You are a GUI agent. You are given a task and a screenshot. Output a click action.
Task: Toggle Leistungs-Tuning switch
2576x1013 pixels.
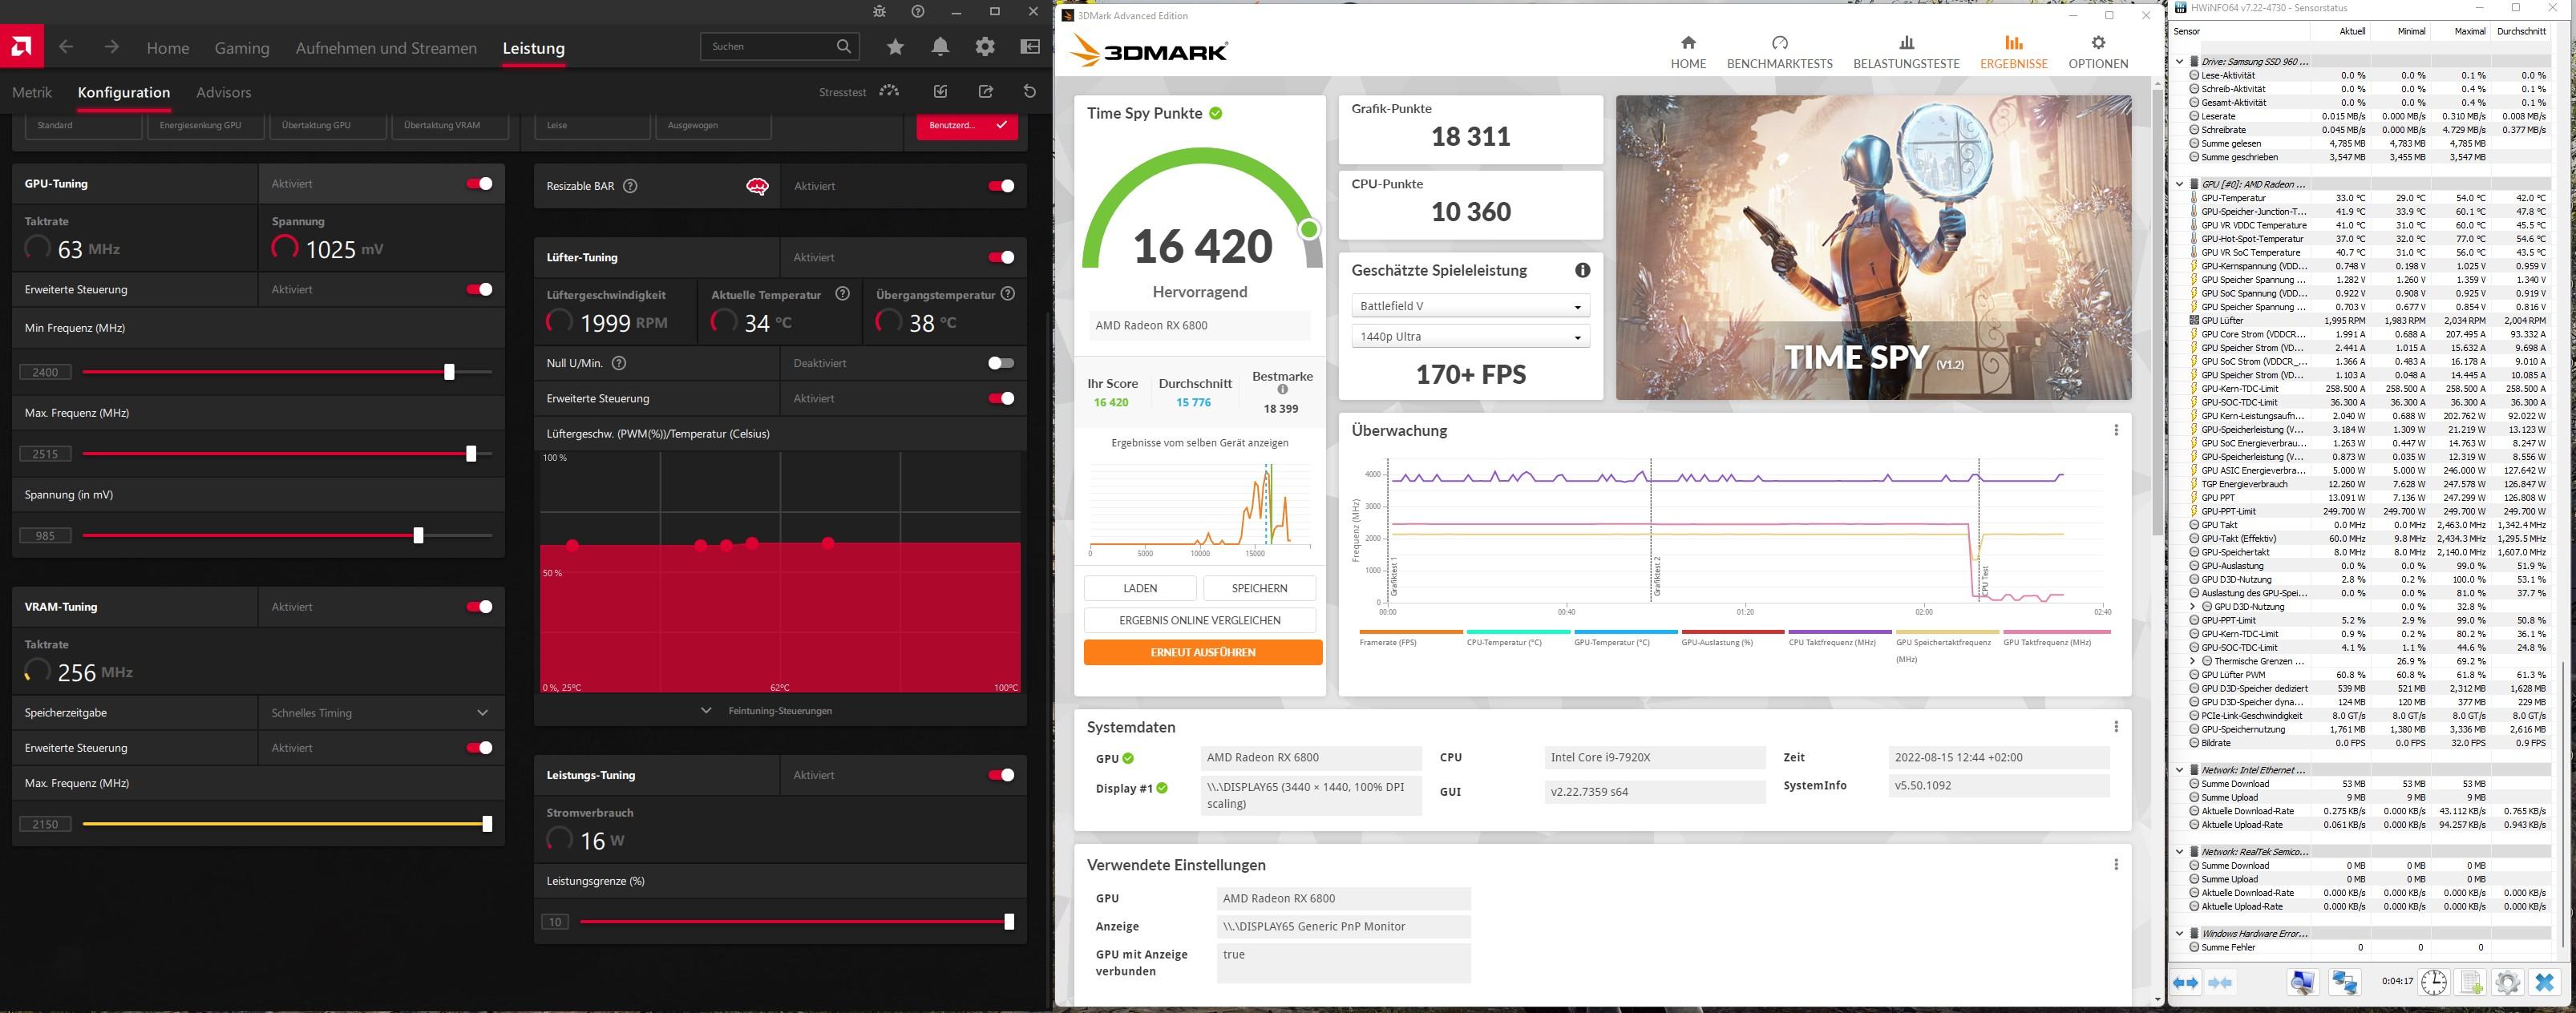[x=1001, y=775]
